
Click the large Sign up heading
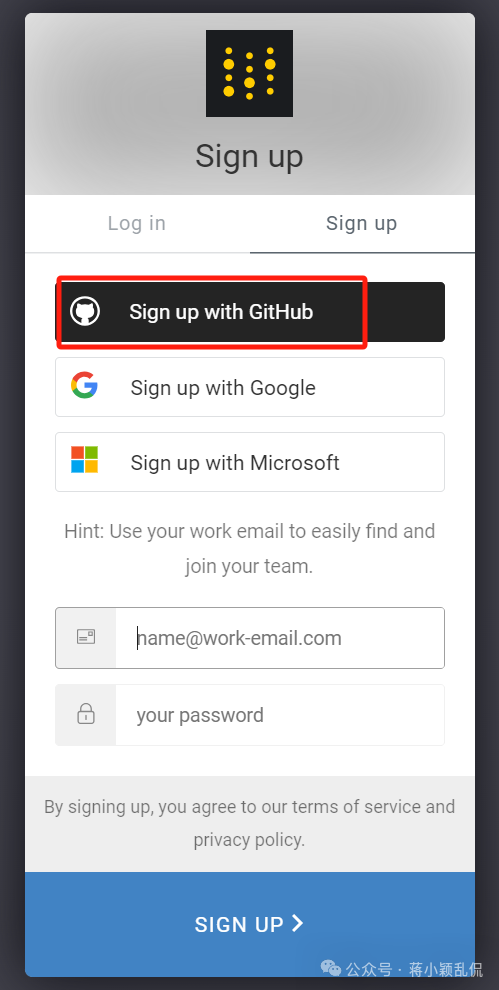[250, 156]
